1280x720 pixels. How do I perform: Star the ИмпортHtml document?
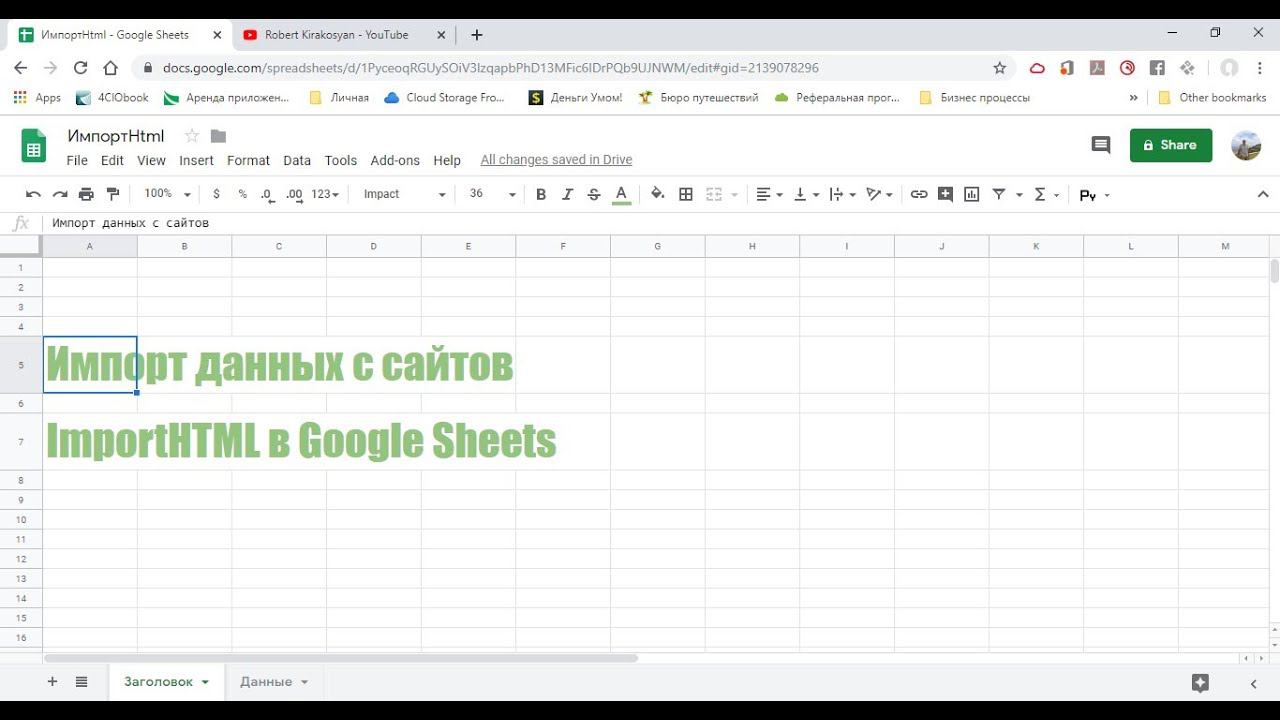click(192, 136)
